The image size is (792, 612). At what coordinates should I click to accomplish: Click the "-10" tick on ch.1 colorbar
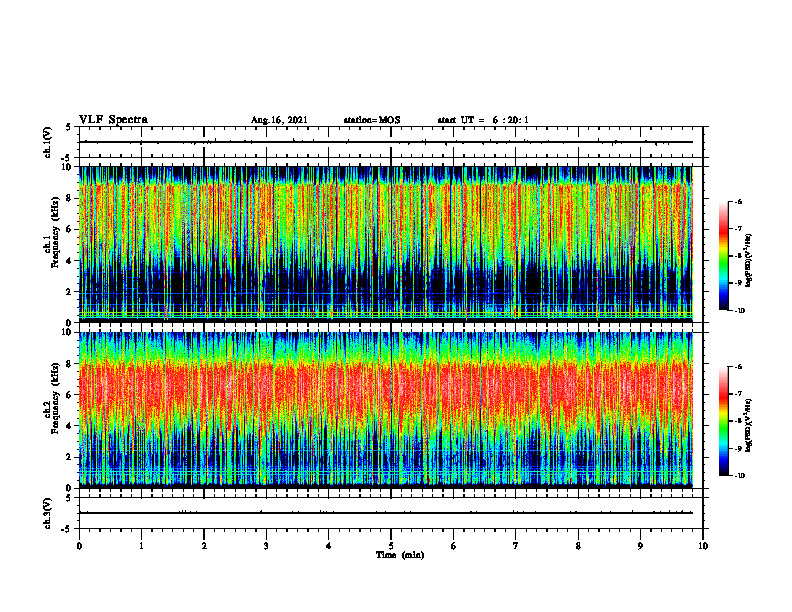pyautogui.click(x=740, y=311)
